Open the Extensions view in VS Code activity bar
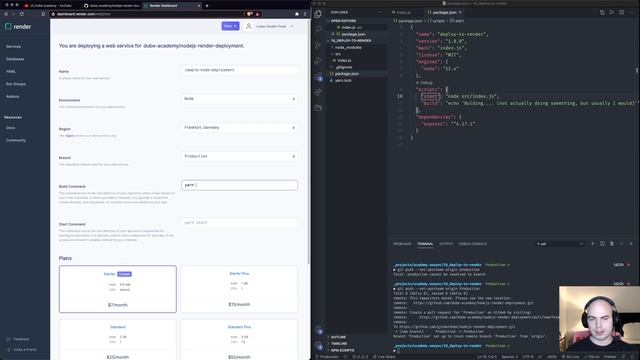The height and width of the screenshot is (360, 640). click(318, 77)
